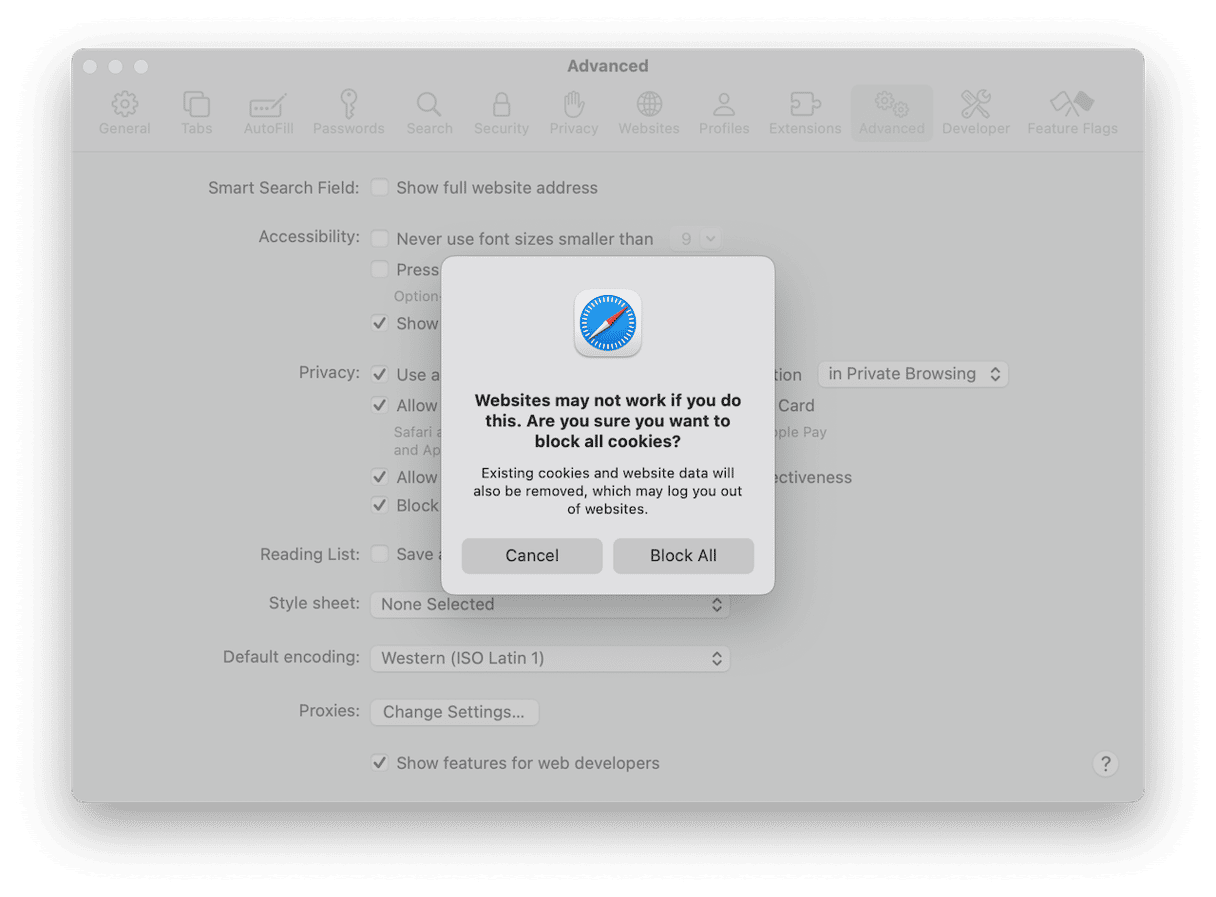This screenshot has height=897, width=1216.
Task: Toggle the Press Tab checkbox under Accessibility
Action: (380, 269)
